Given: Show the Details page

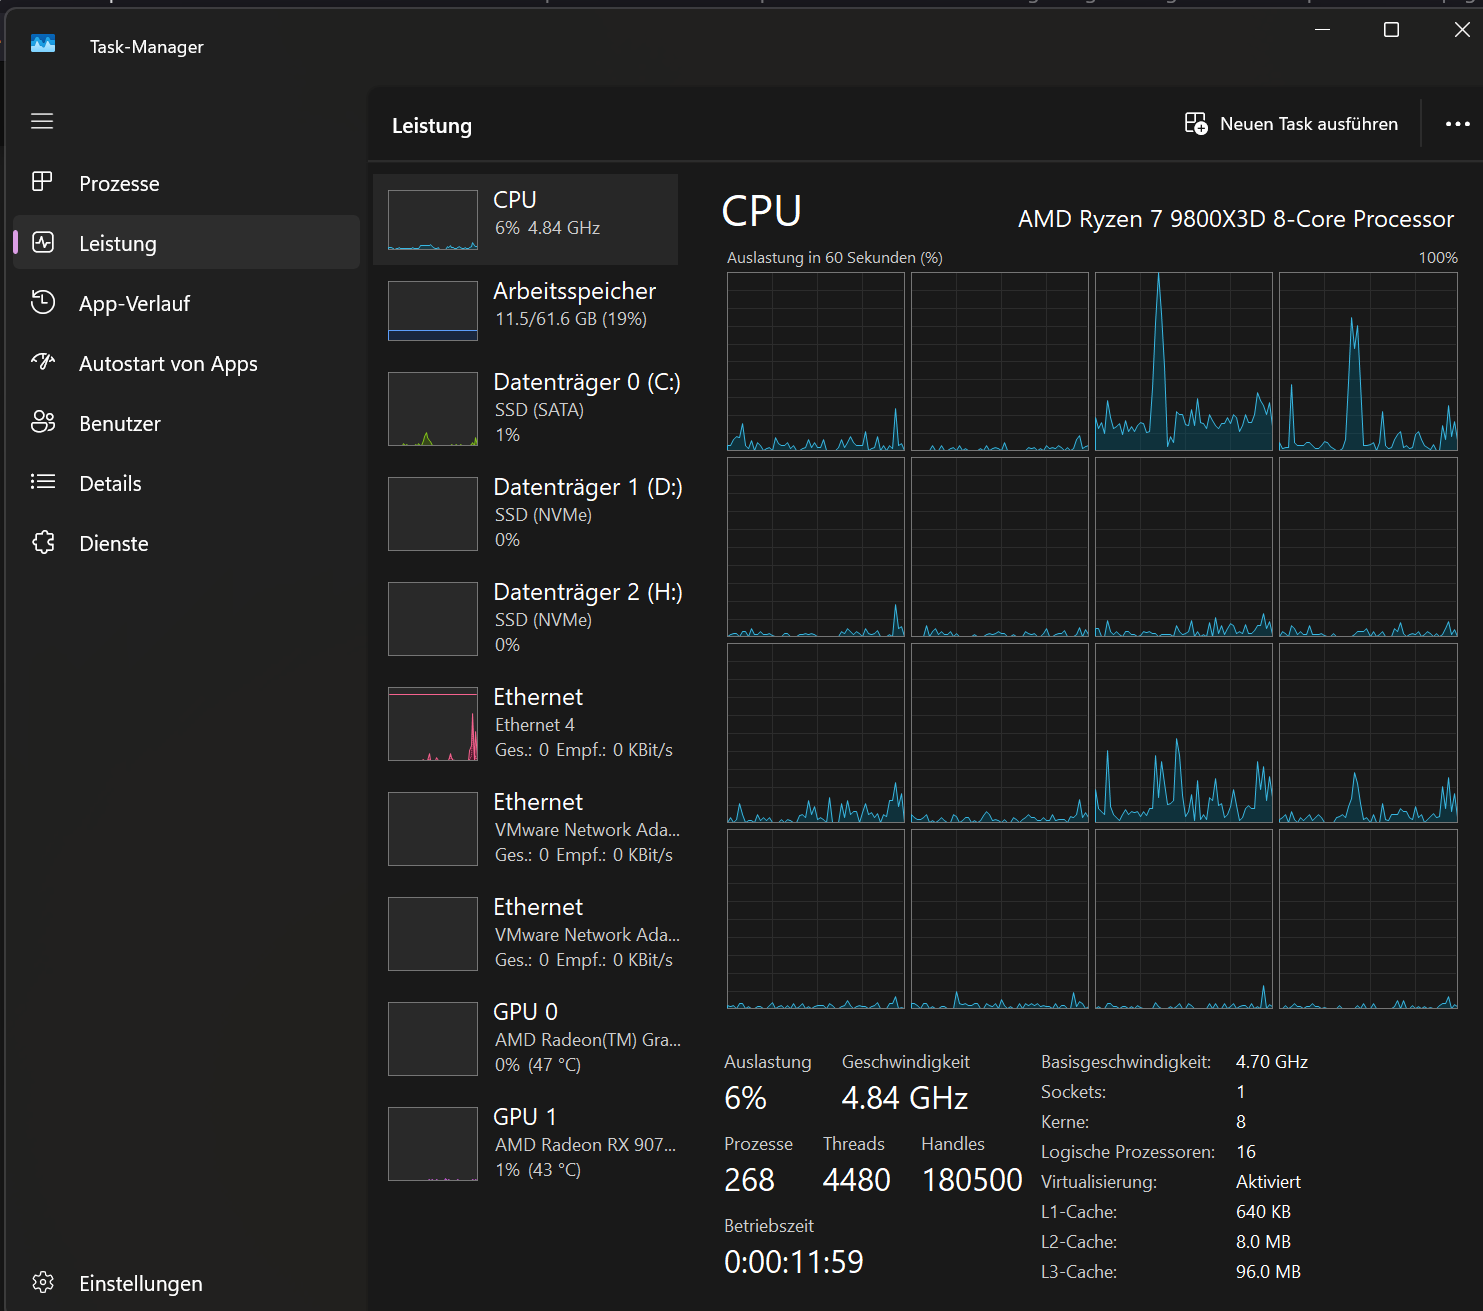Looking at the screenshot, I should tap(186, 483).
